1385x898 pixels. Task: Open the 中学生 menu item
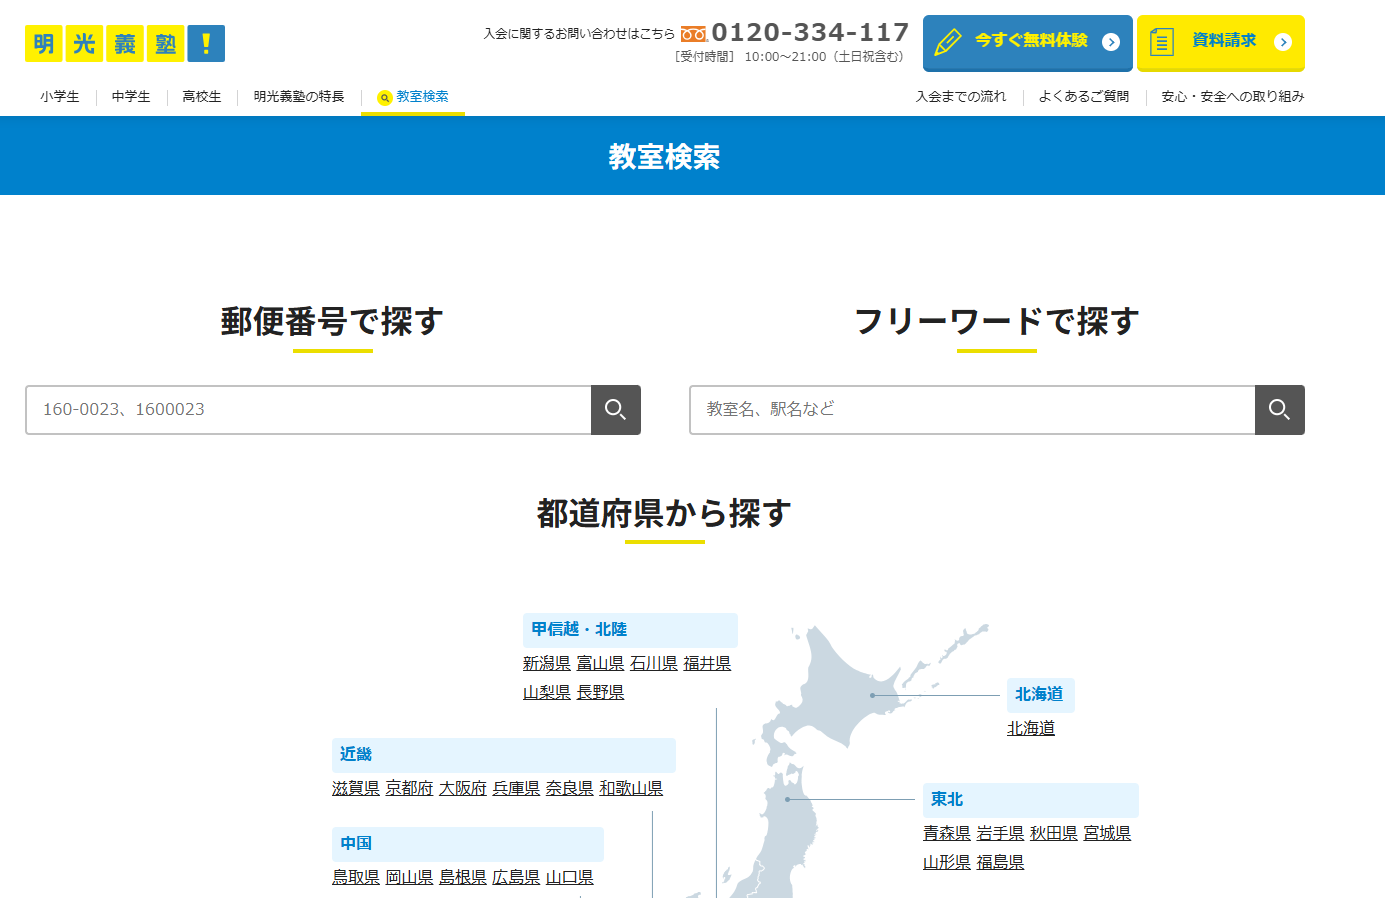click(131, 97)
